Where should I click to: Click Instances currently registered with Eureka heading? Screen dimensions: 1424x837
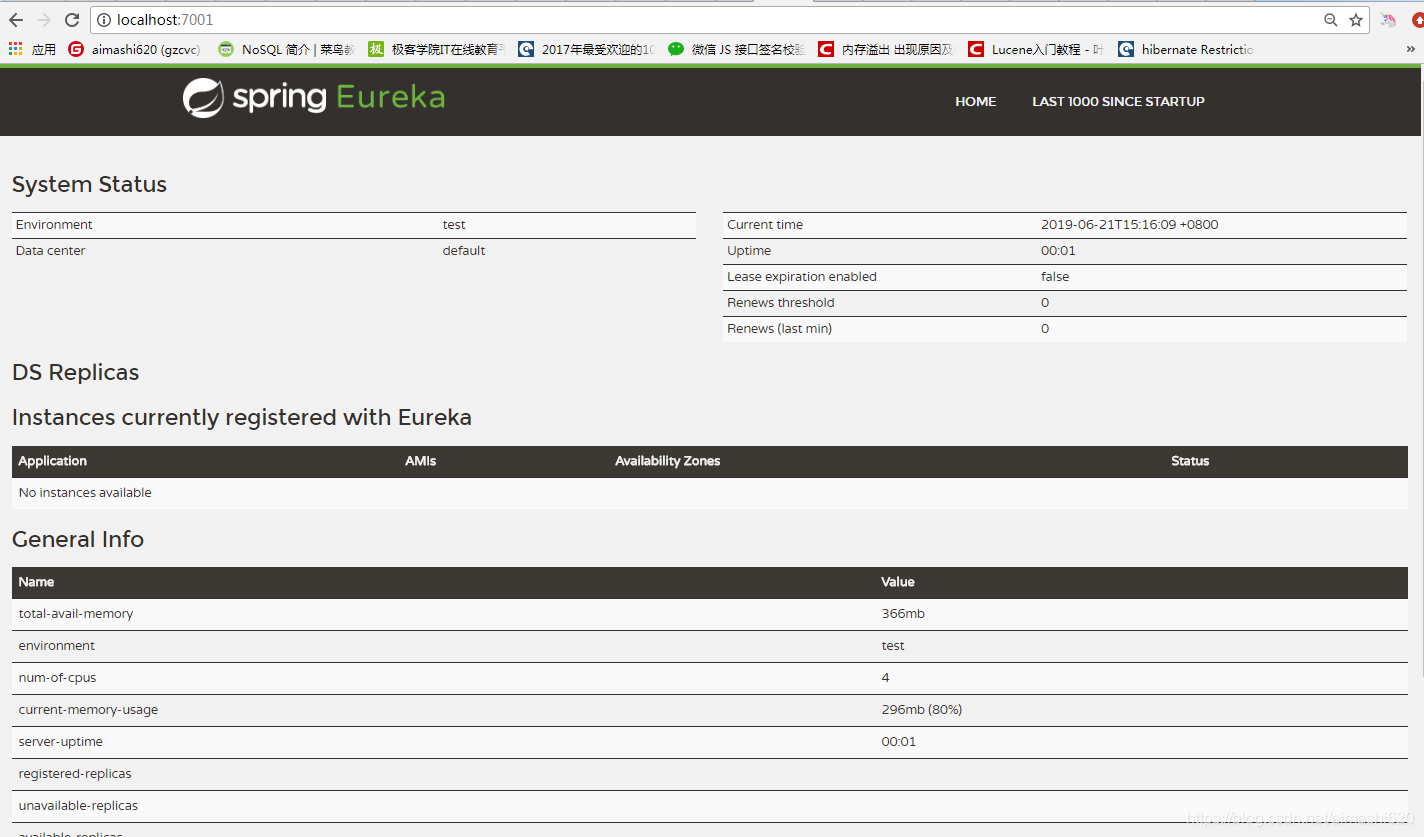tap(242, 417)
